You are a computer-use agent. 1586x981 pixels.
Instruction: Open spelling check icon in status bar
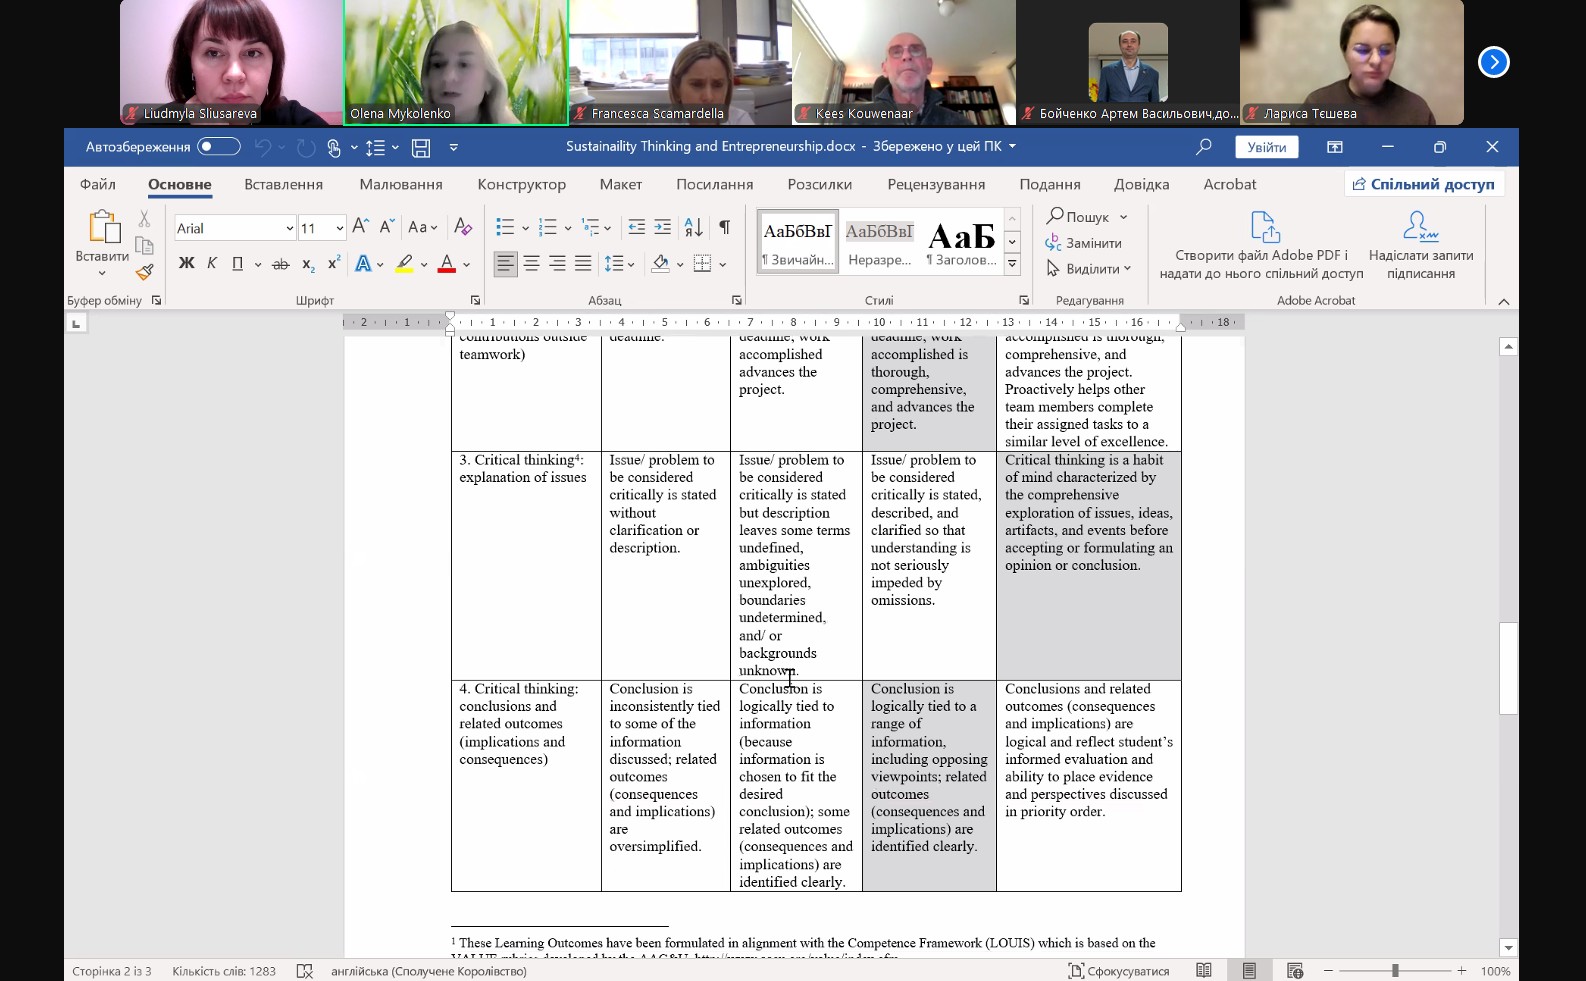305,971
